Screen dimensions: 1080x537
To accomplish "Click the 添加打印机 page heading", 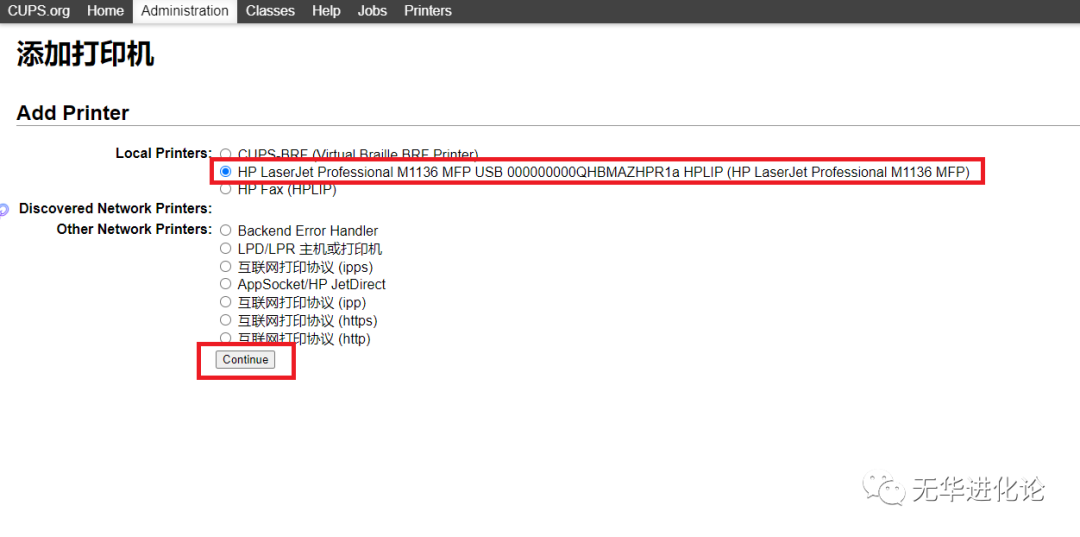I will point(85,54).
